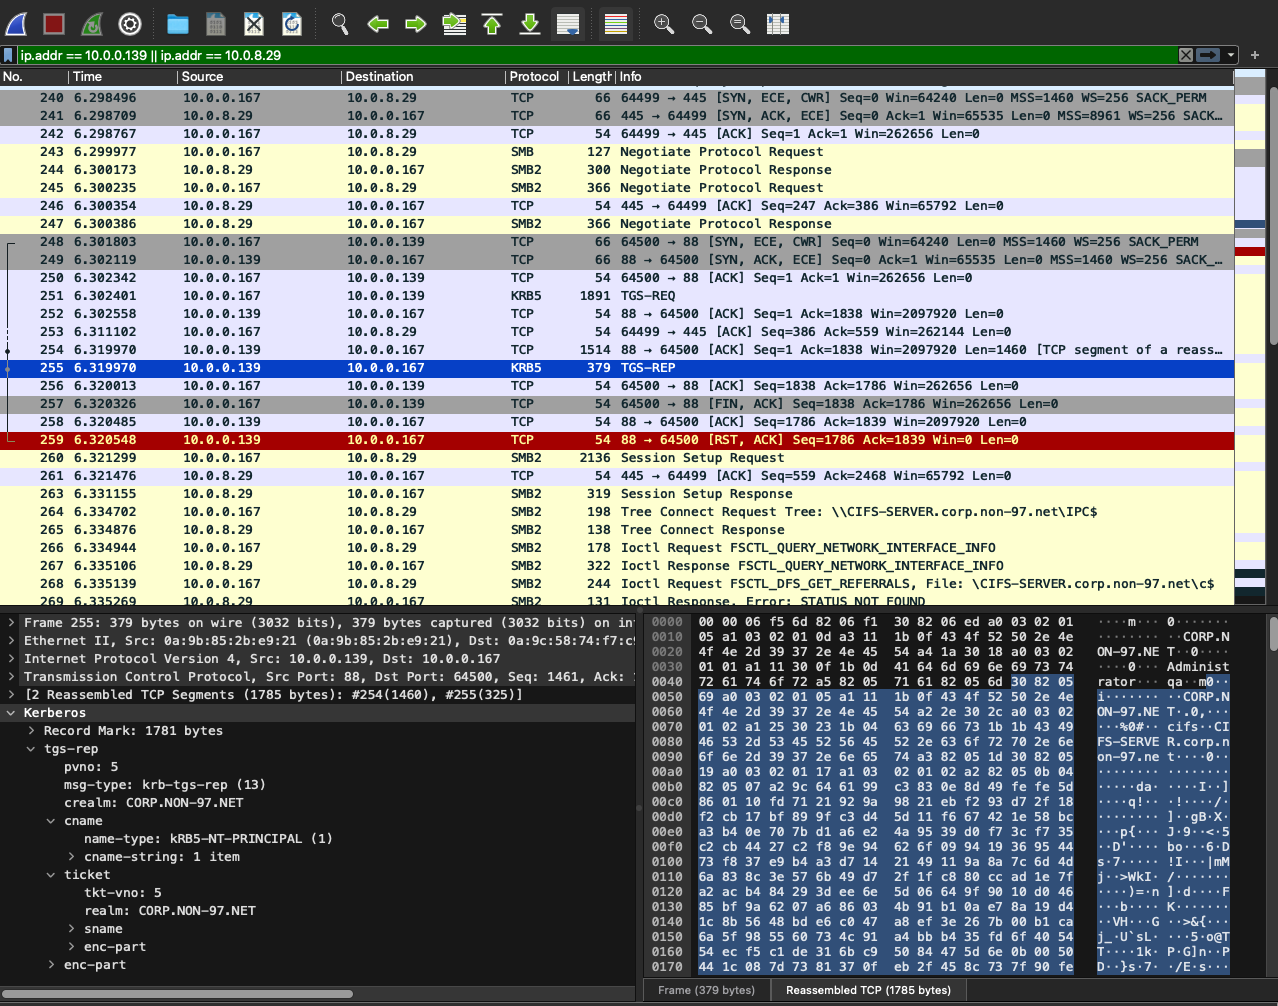Toggle packet list colorization
Image resolution: width=1278 pixels, height=1006 pixels.
tap(616, 23)
